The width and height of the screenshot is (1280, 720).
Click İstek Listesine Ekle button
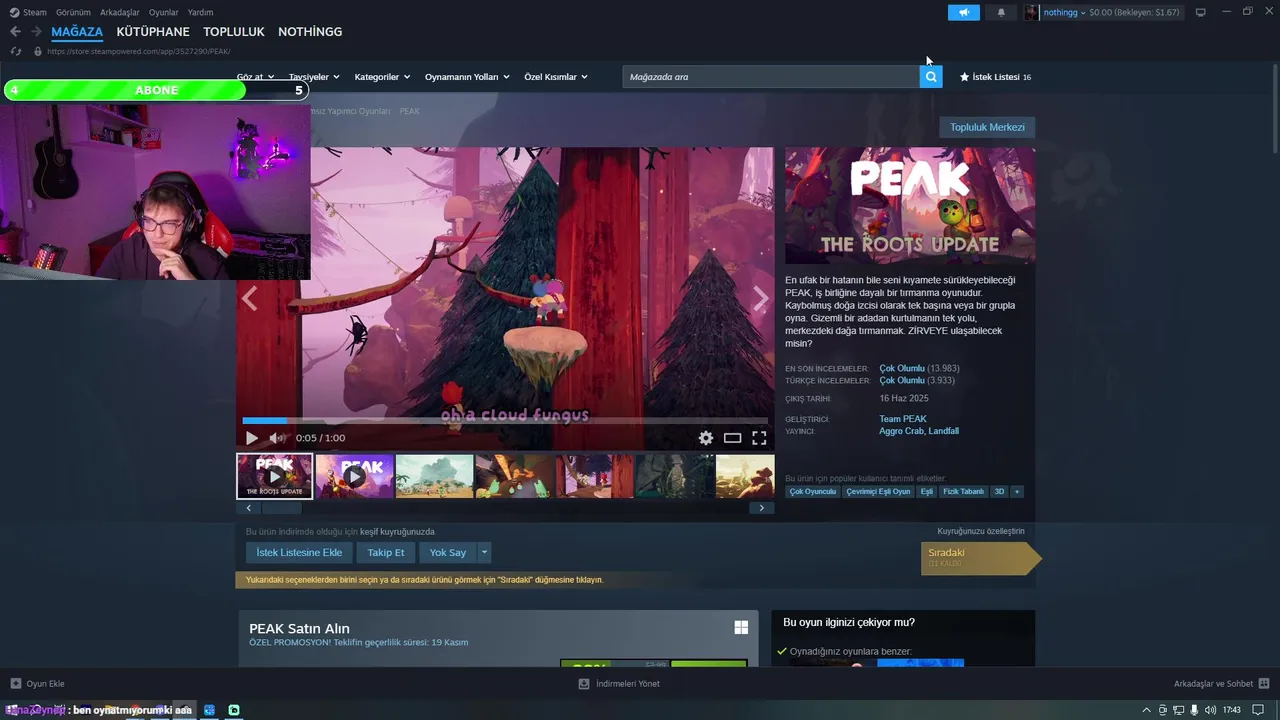pyautogui.click(x=299, y=552)
